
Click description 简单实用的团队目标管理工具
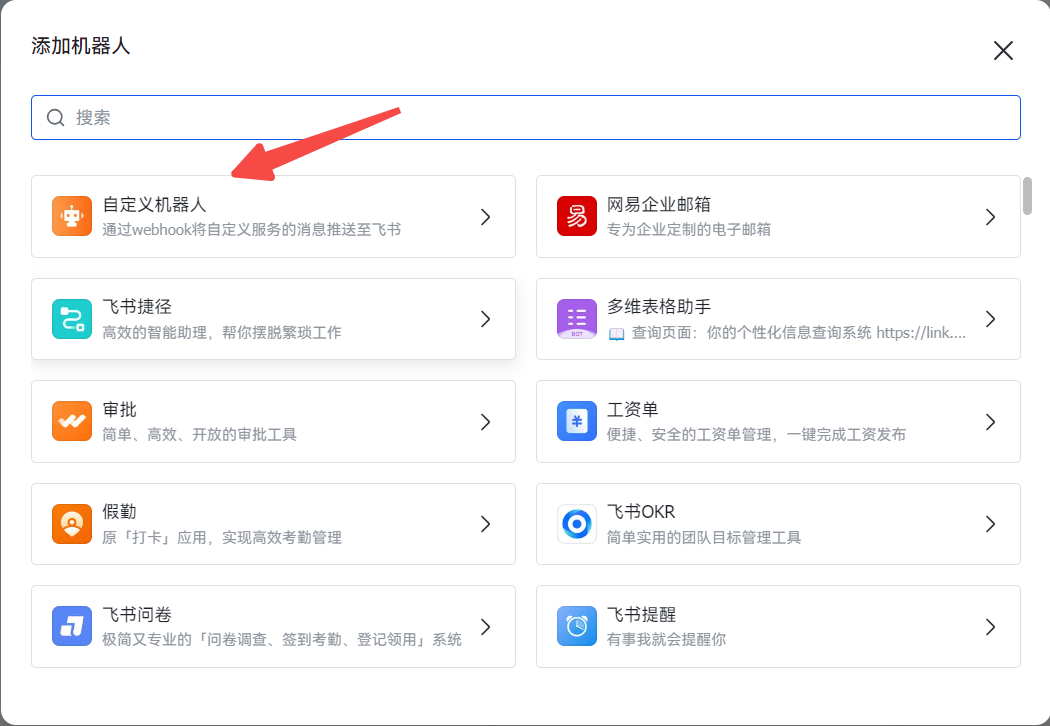coord(704,537)
